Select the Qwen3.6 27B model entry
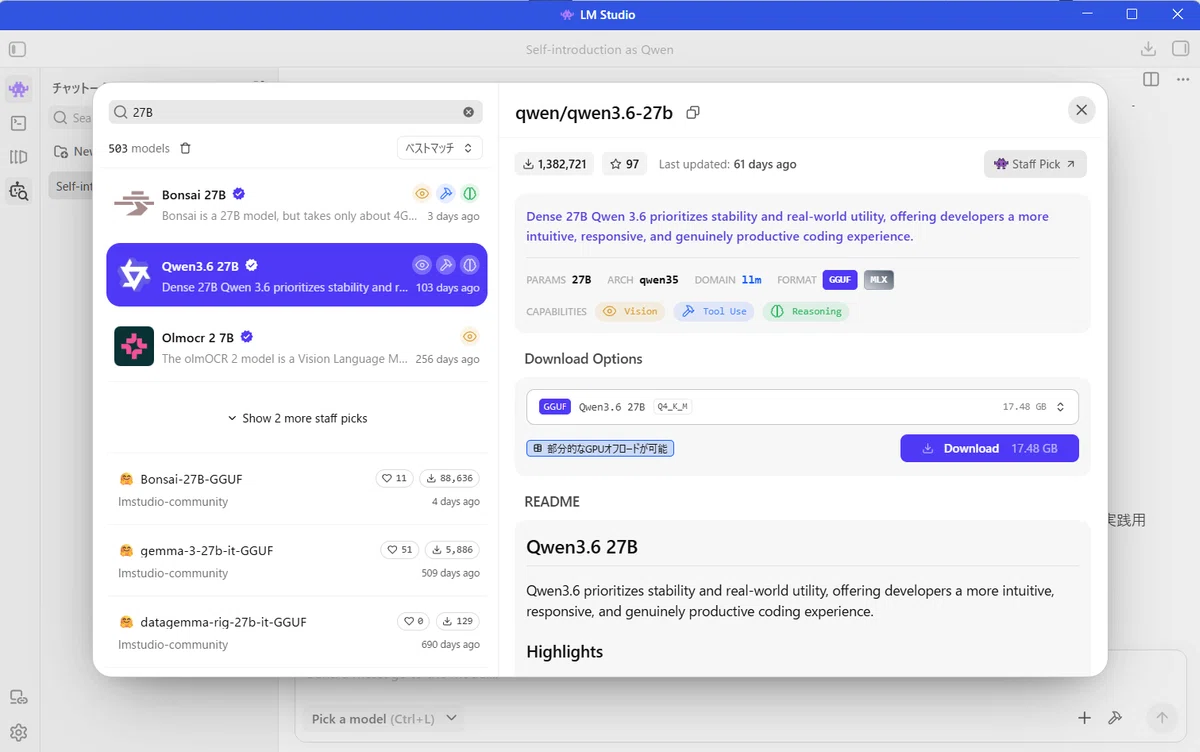The image size is (1200, 752). pos(297,275)
